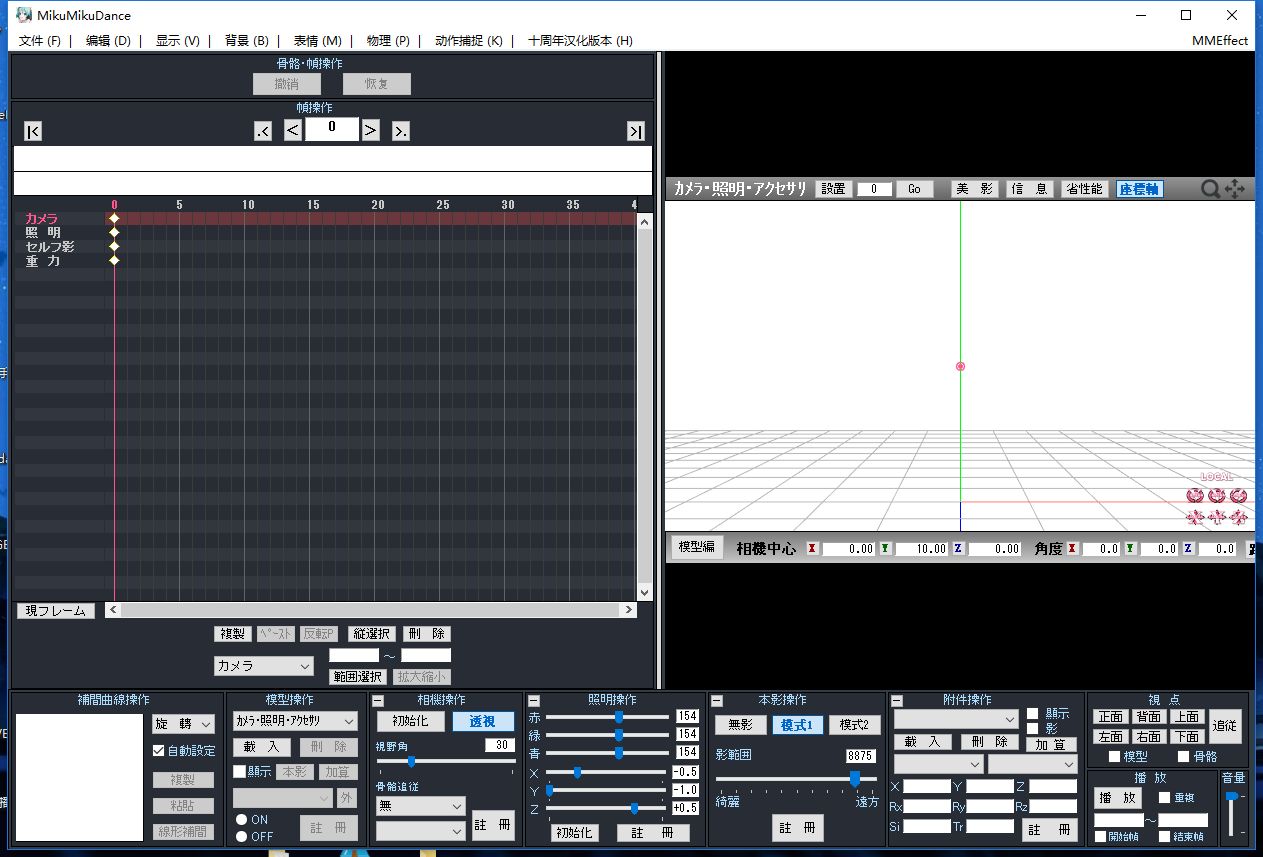
Task: Click the Y-axis move handle under LOCAL
Action: point(1217,517)
